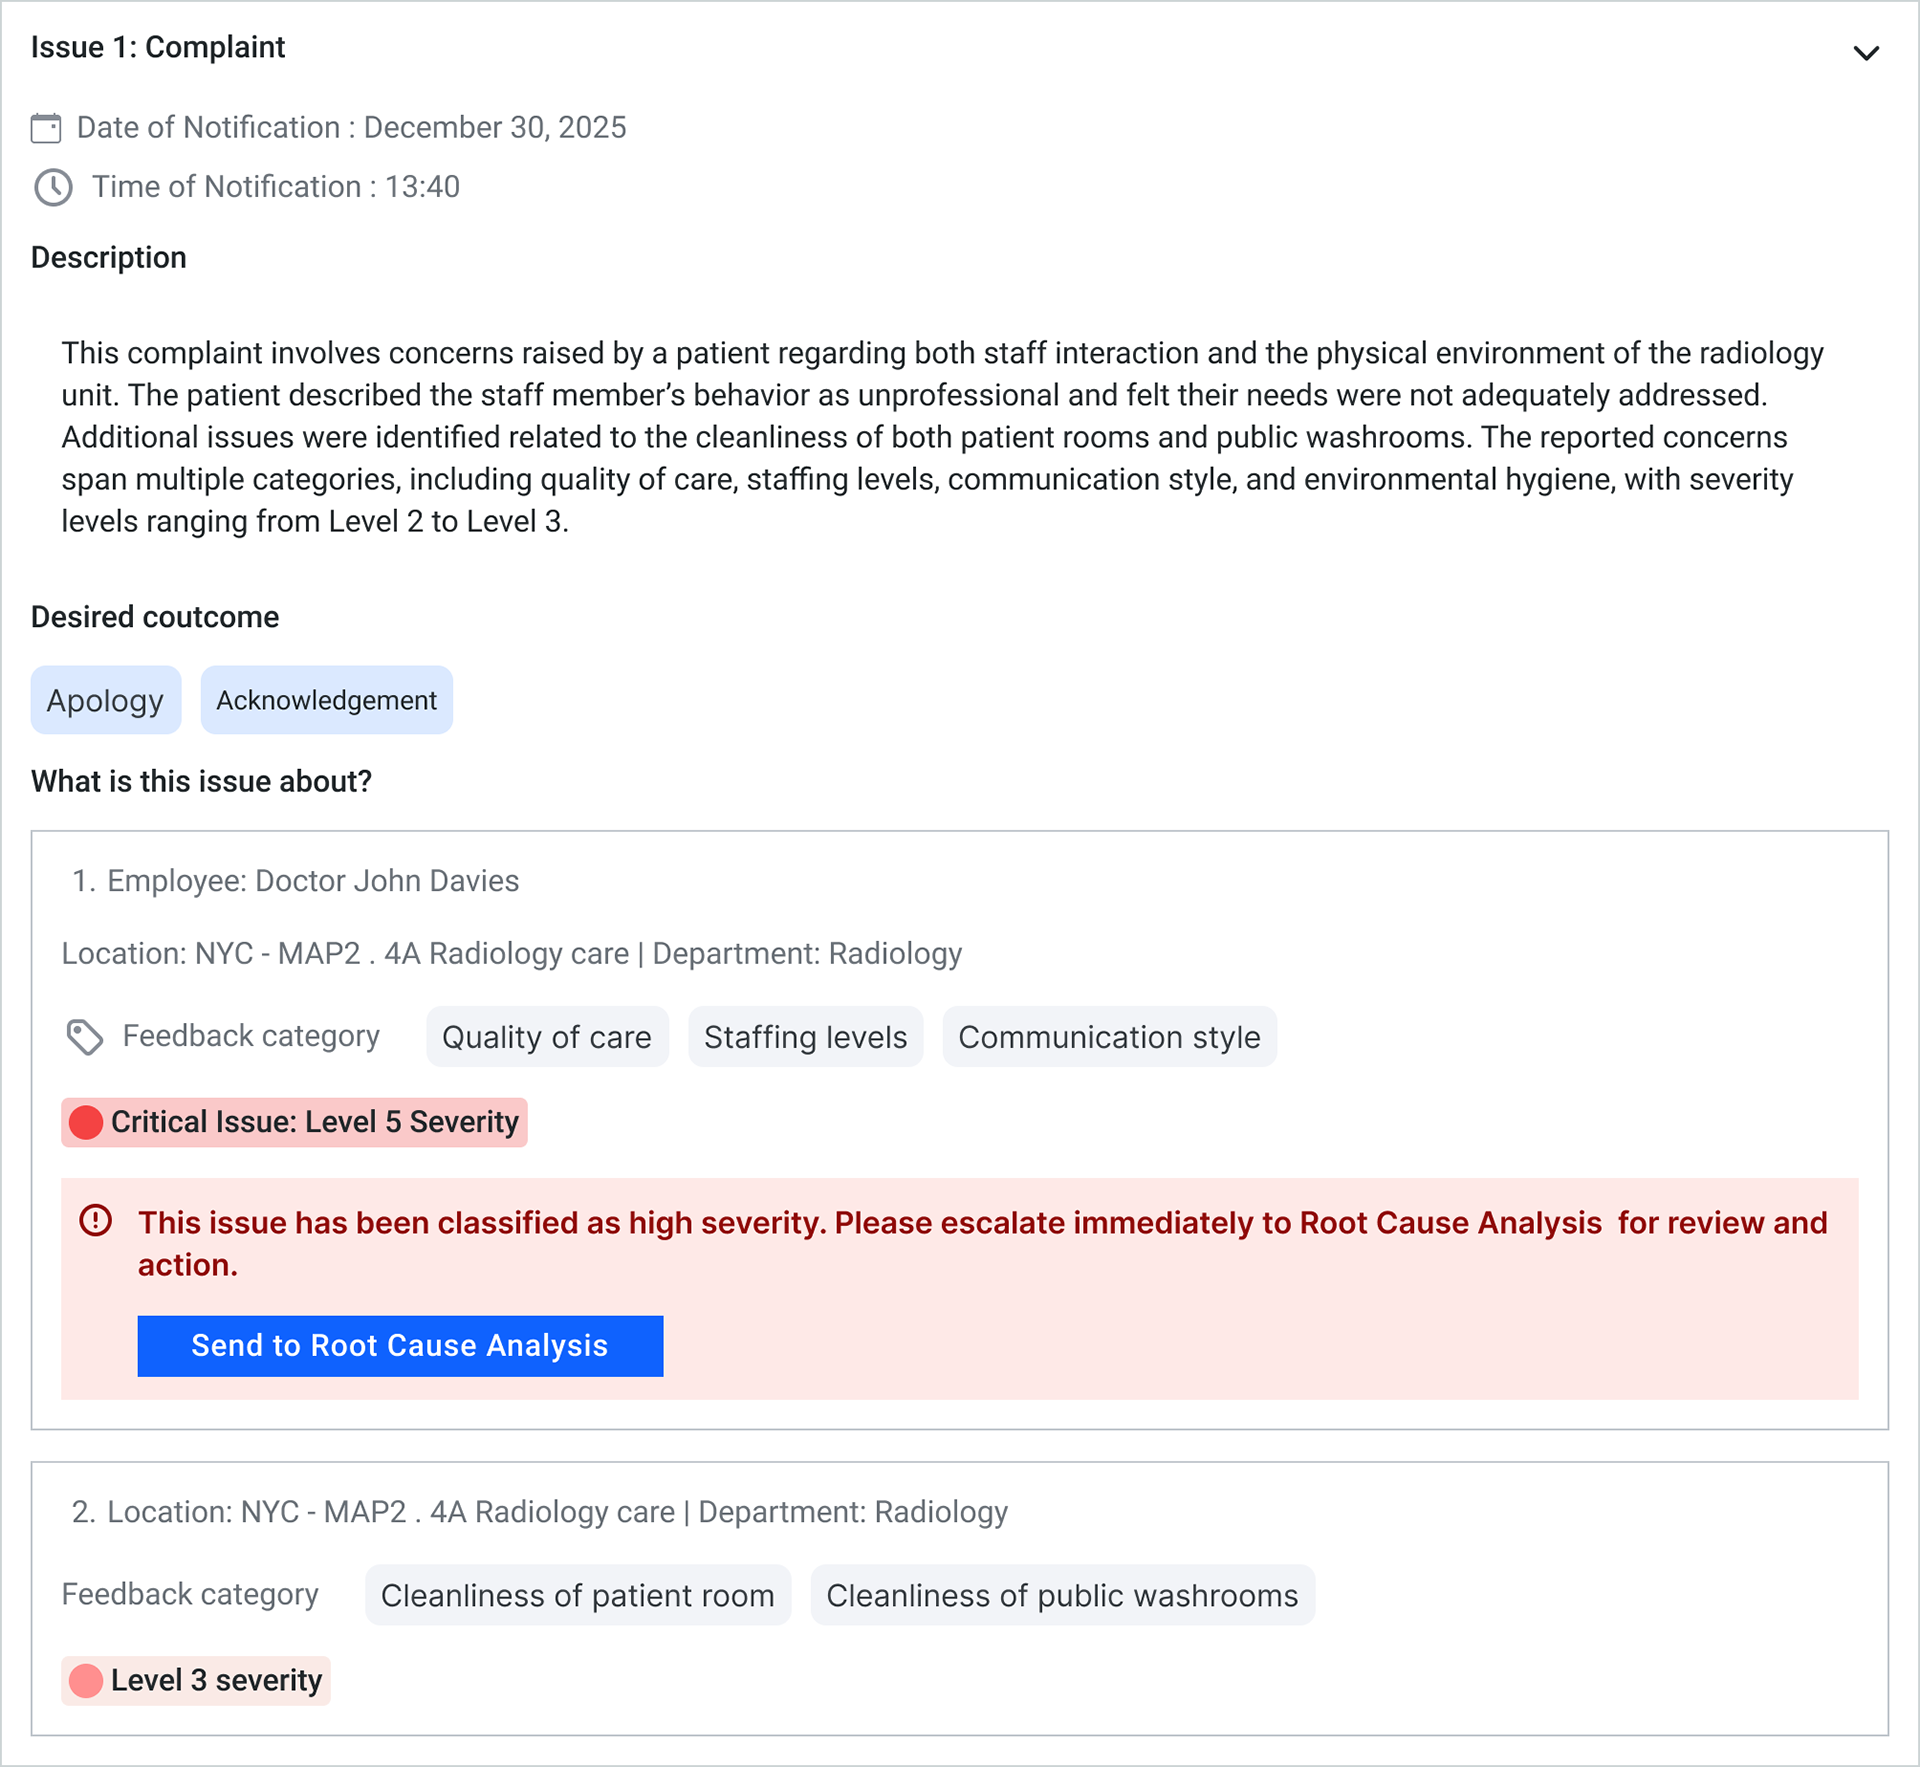Click the clock icon beside Time of Notification
Screen dimensions: 1920x1767
[53, 187]
